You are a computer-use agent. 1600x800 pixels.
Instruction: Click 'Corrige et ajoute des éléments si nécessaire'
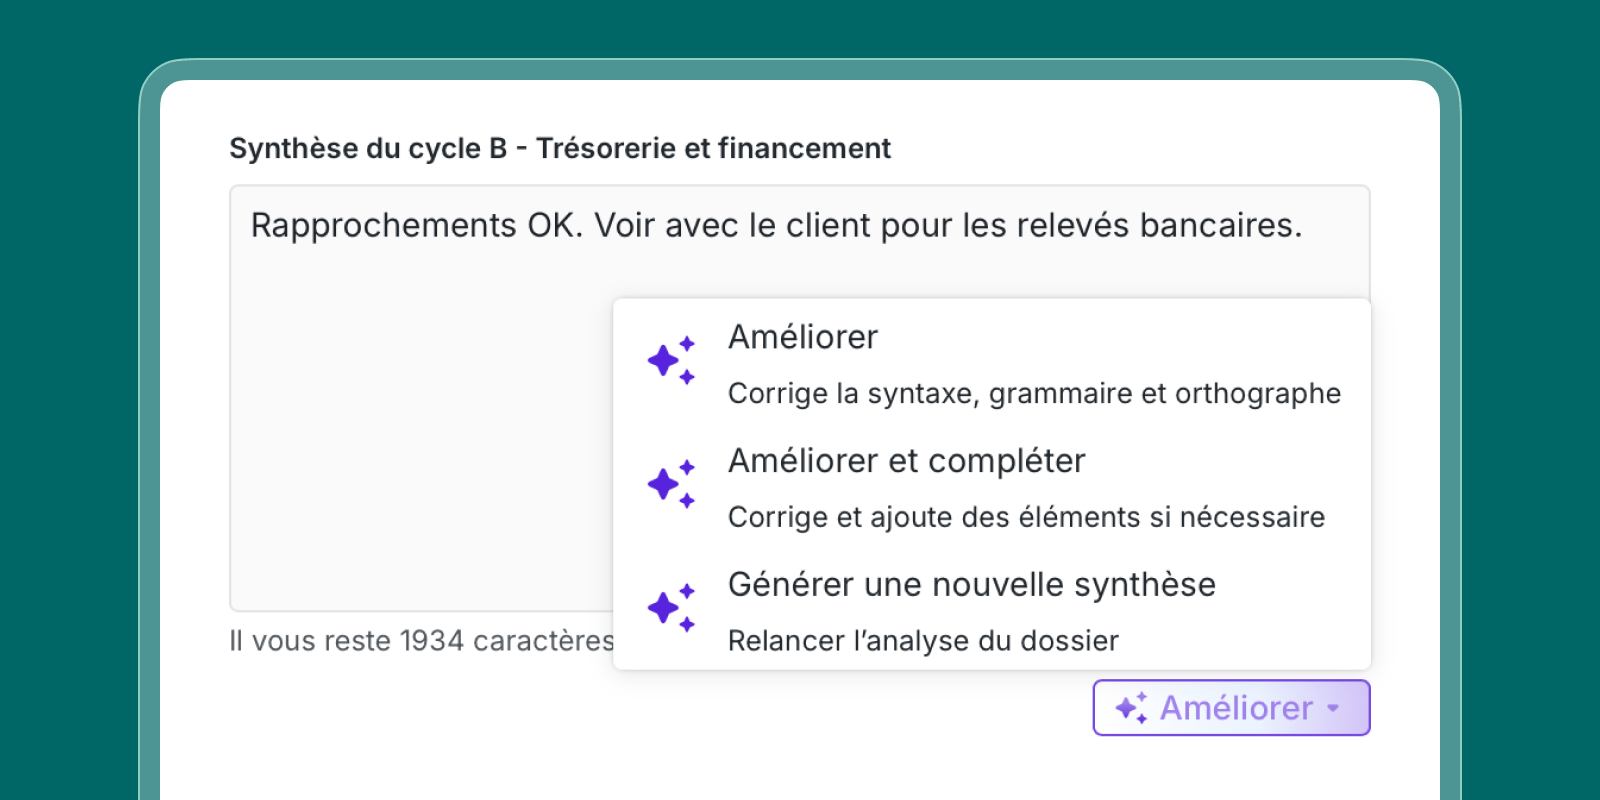click(x=1026, y=518)
